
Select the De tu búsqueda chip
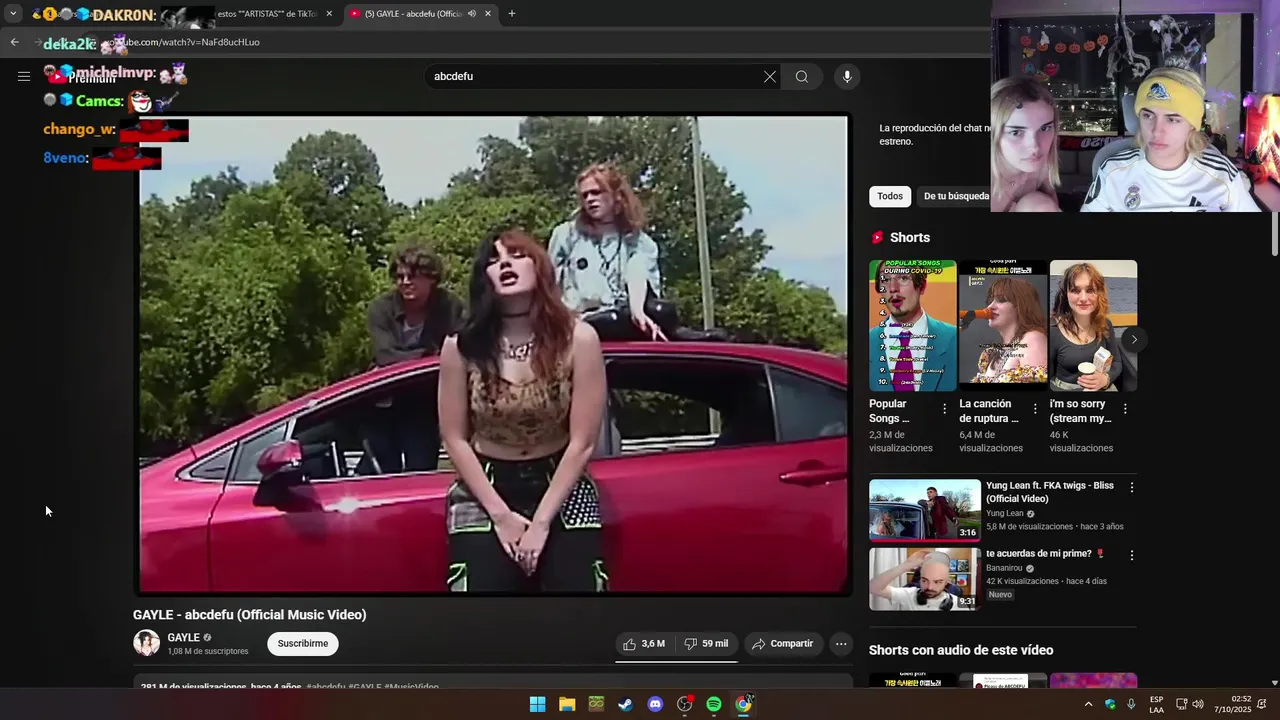click(x=956, y=196)
